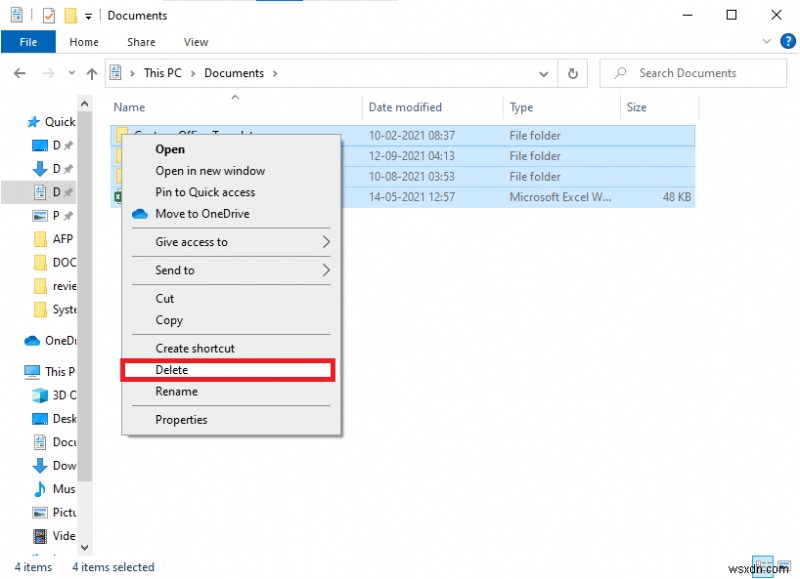The width and height of the screenshot is (800, 579).
Task: Sort by the Size column header
Action: (636, 107)
